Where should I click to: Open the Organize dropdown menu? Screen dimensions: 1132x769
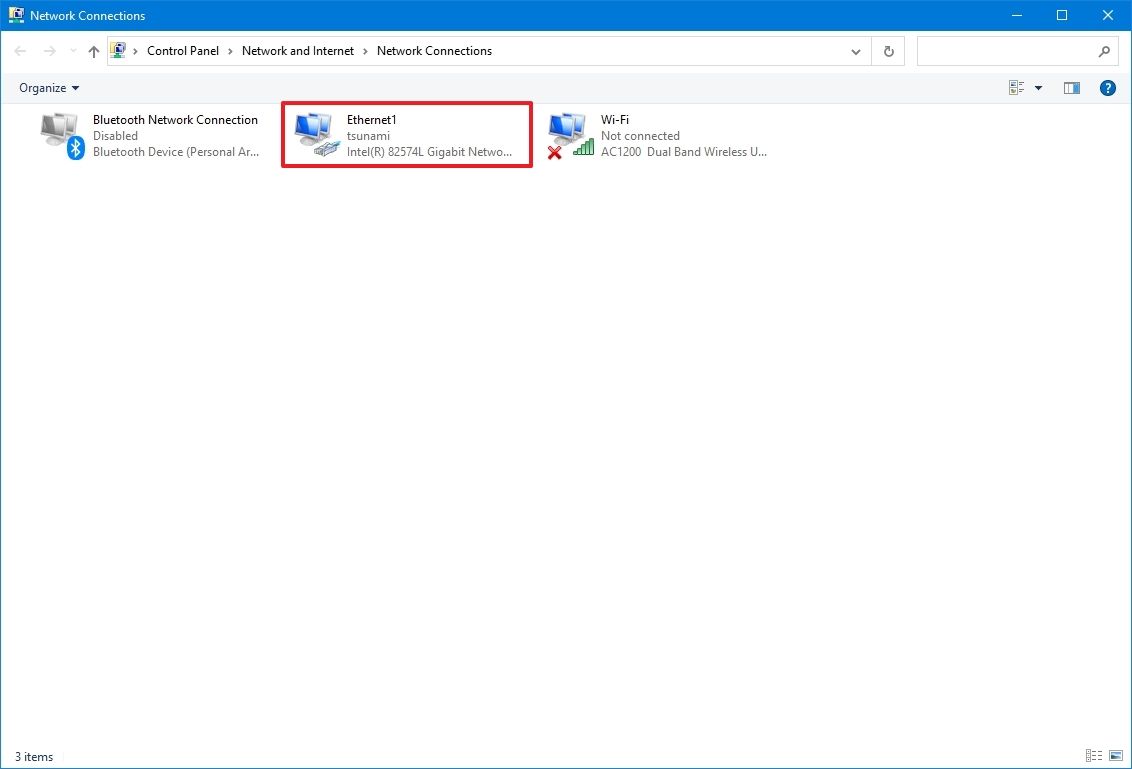47,87
